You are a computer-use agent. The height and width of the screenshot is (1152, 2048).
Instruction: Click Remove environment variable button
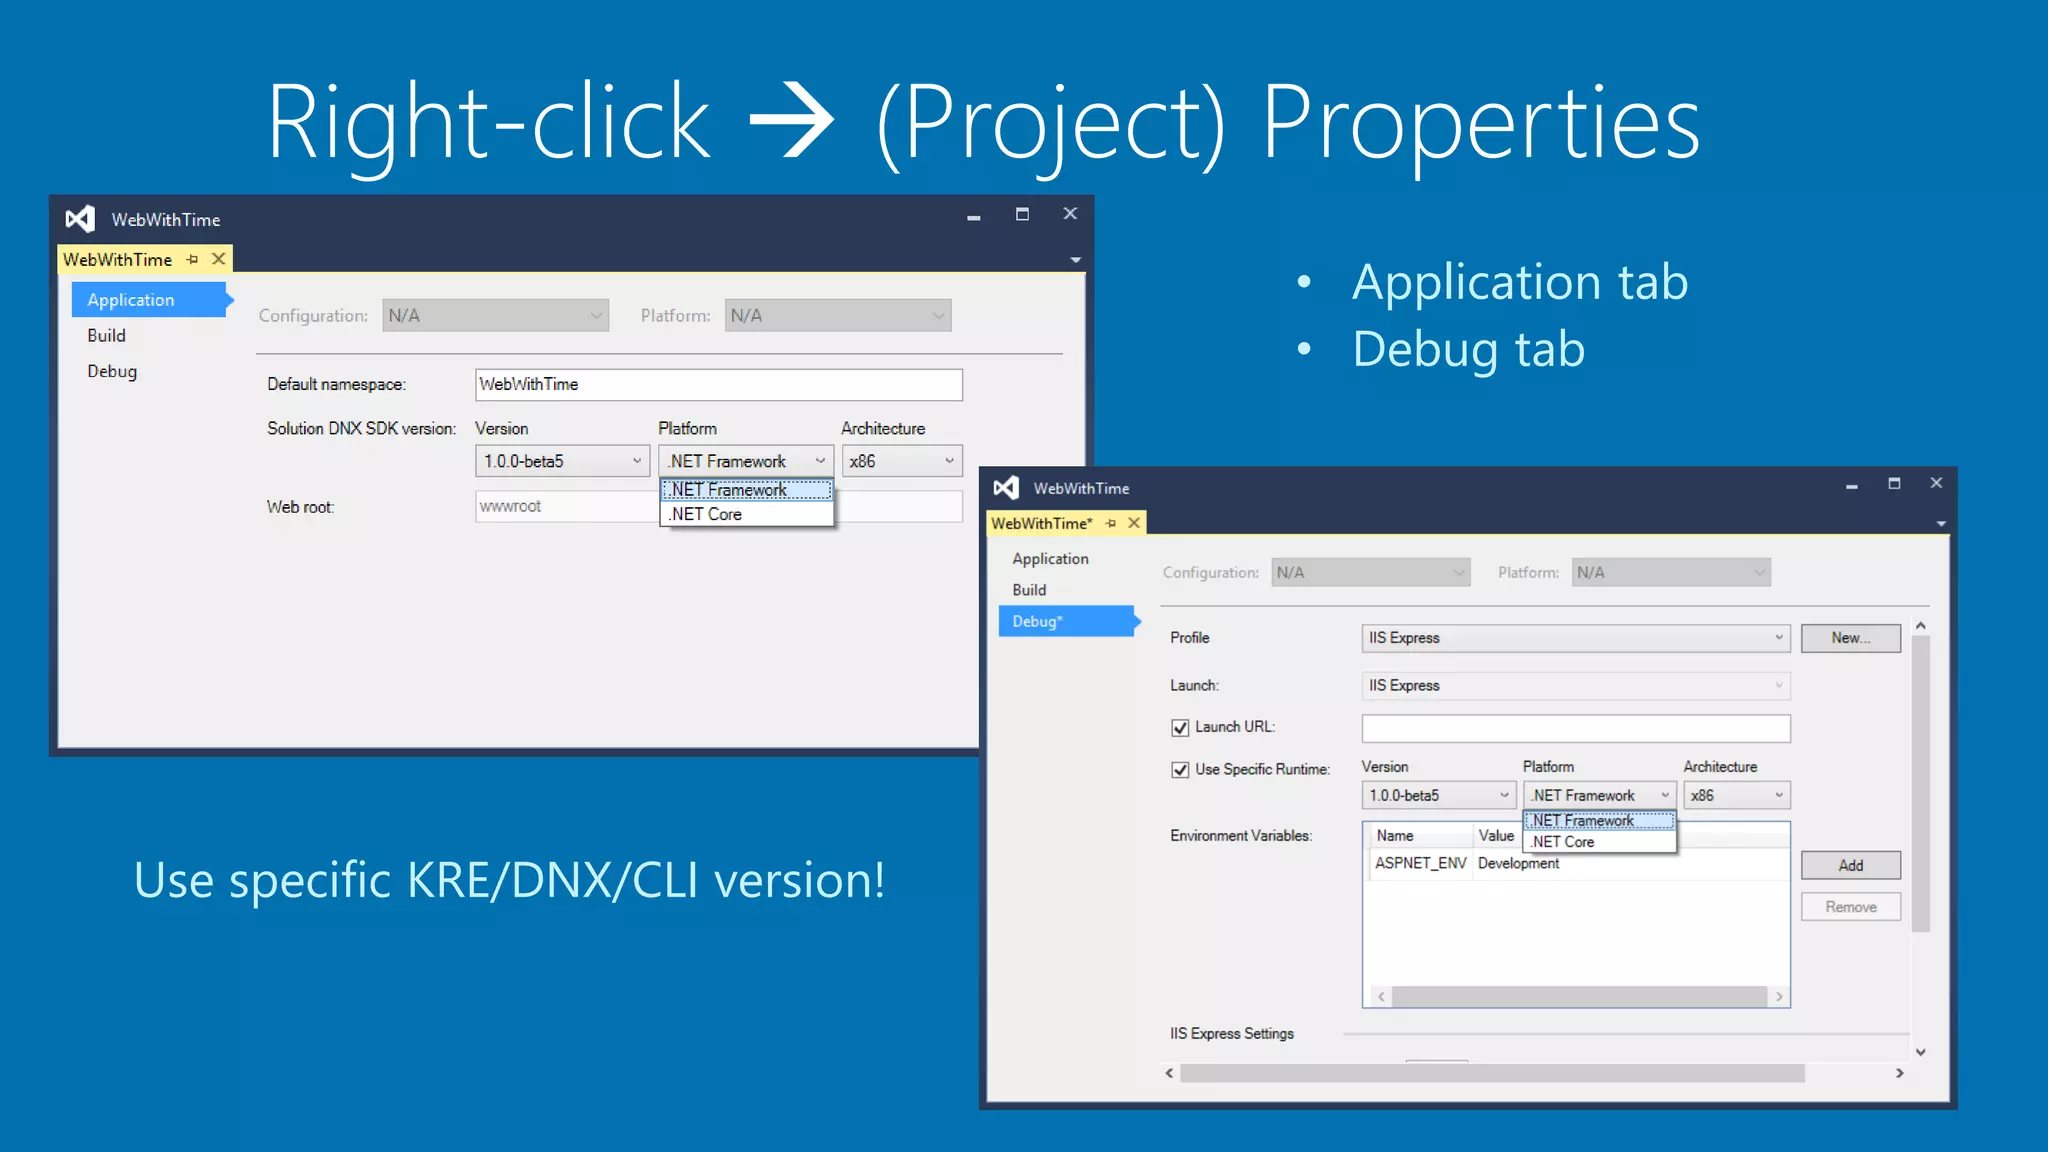point(1851,907)
